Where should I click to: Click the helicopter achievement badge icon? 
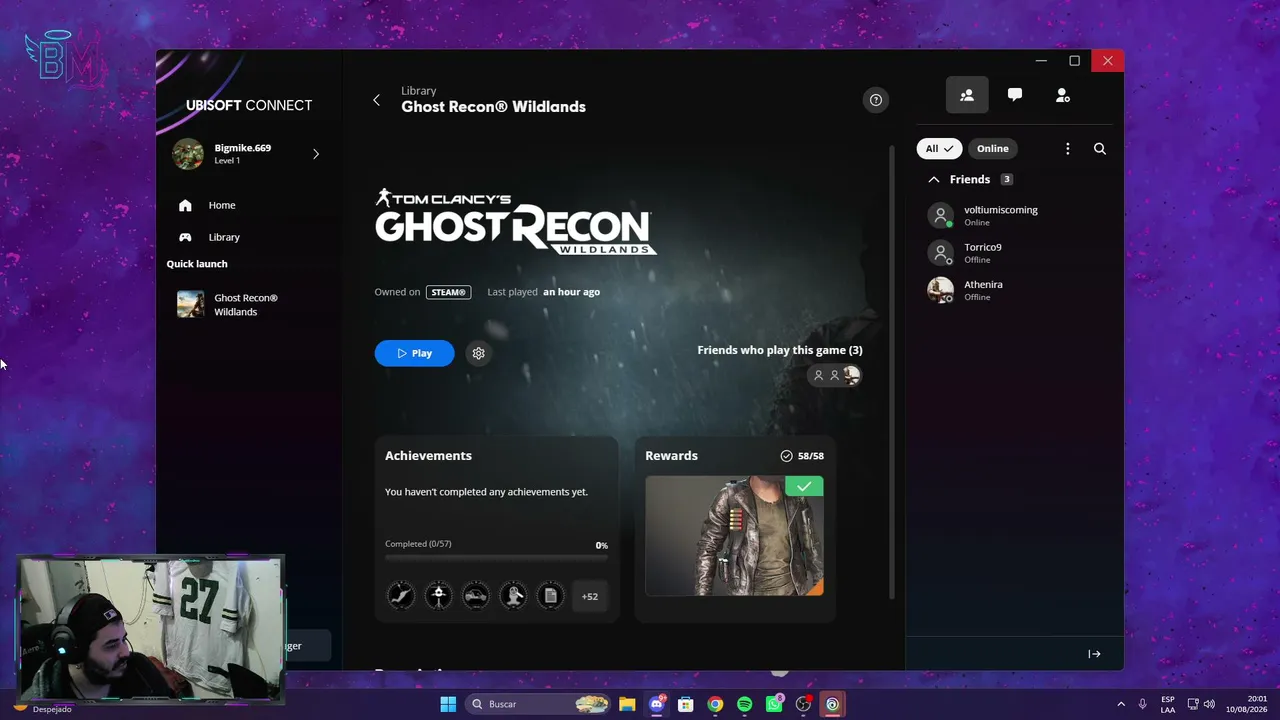(438, 596)
